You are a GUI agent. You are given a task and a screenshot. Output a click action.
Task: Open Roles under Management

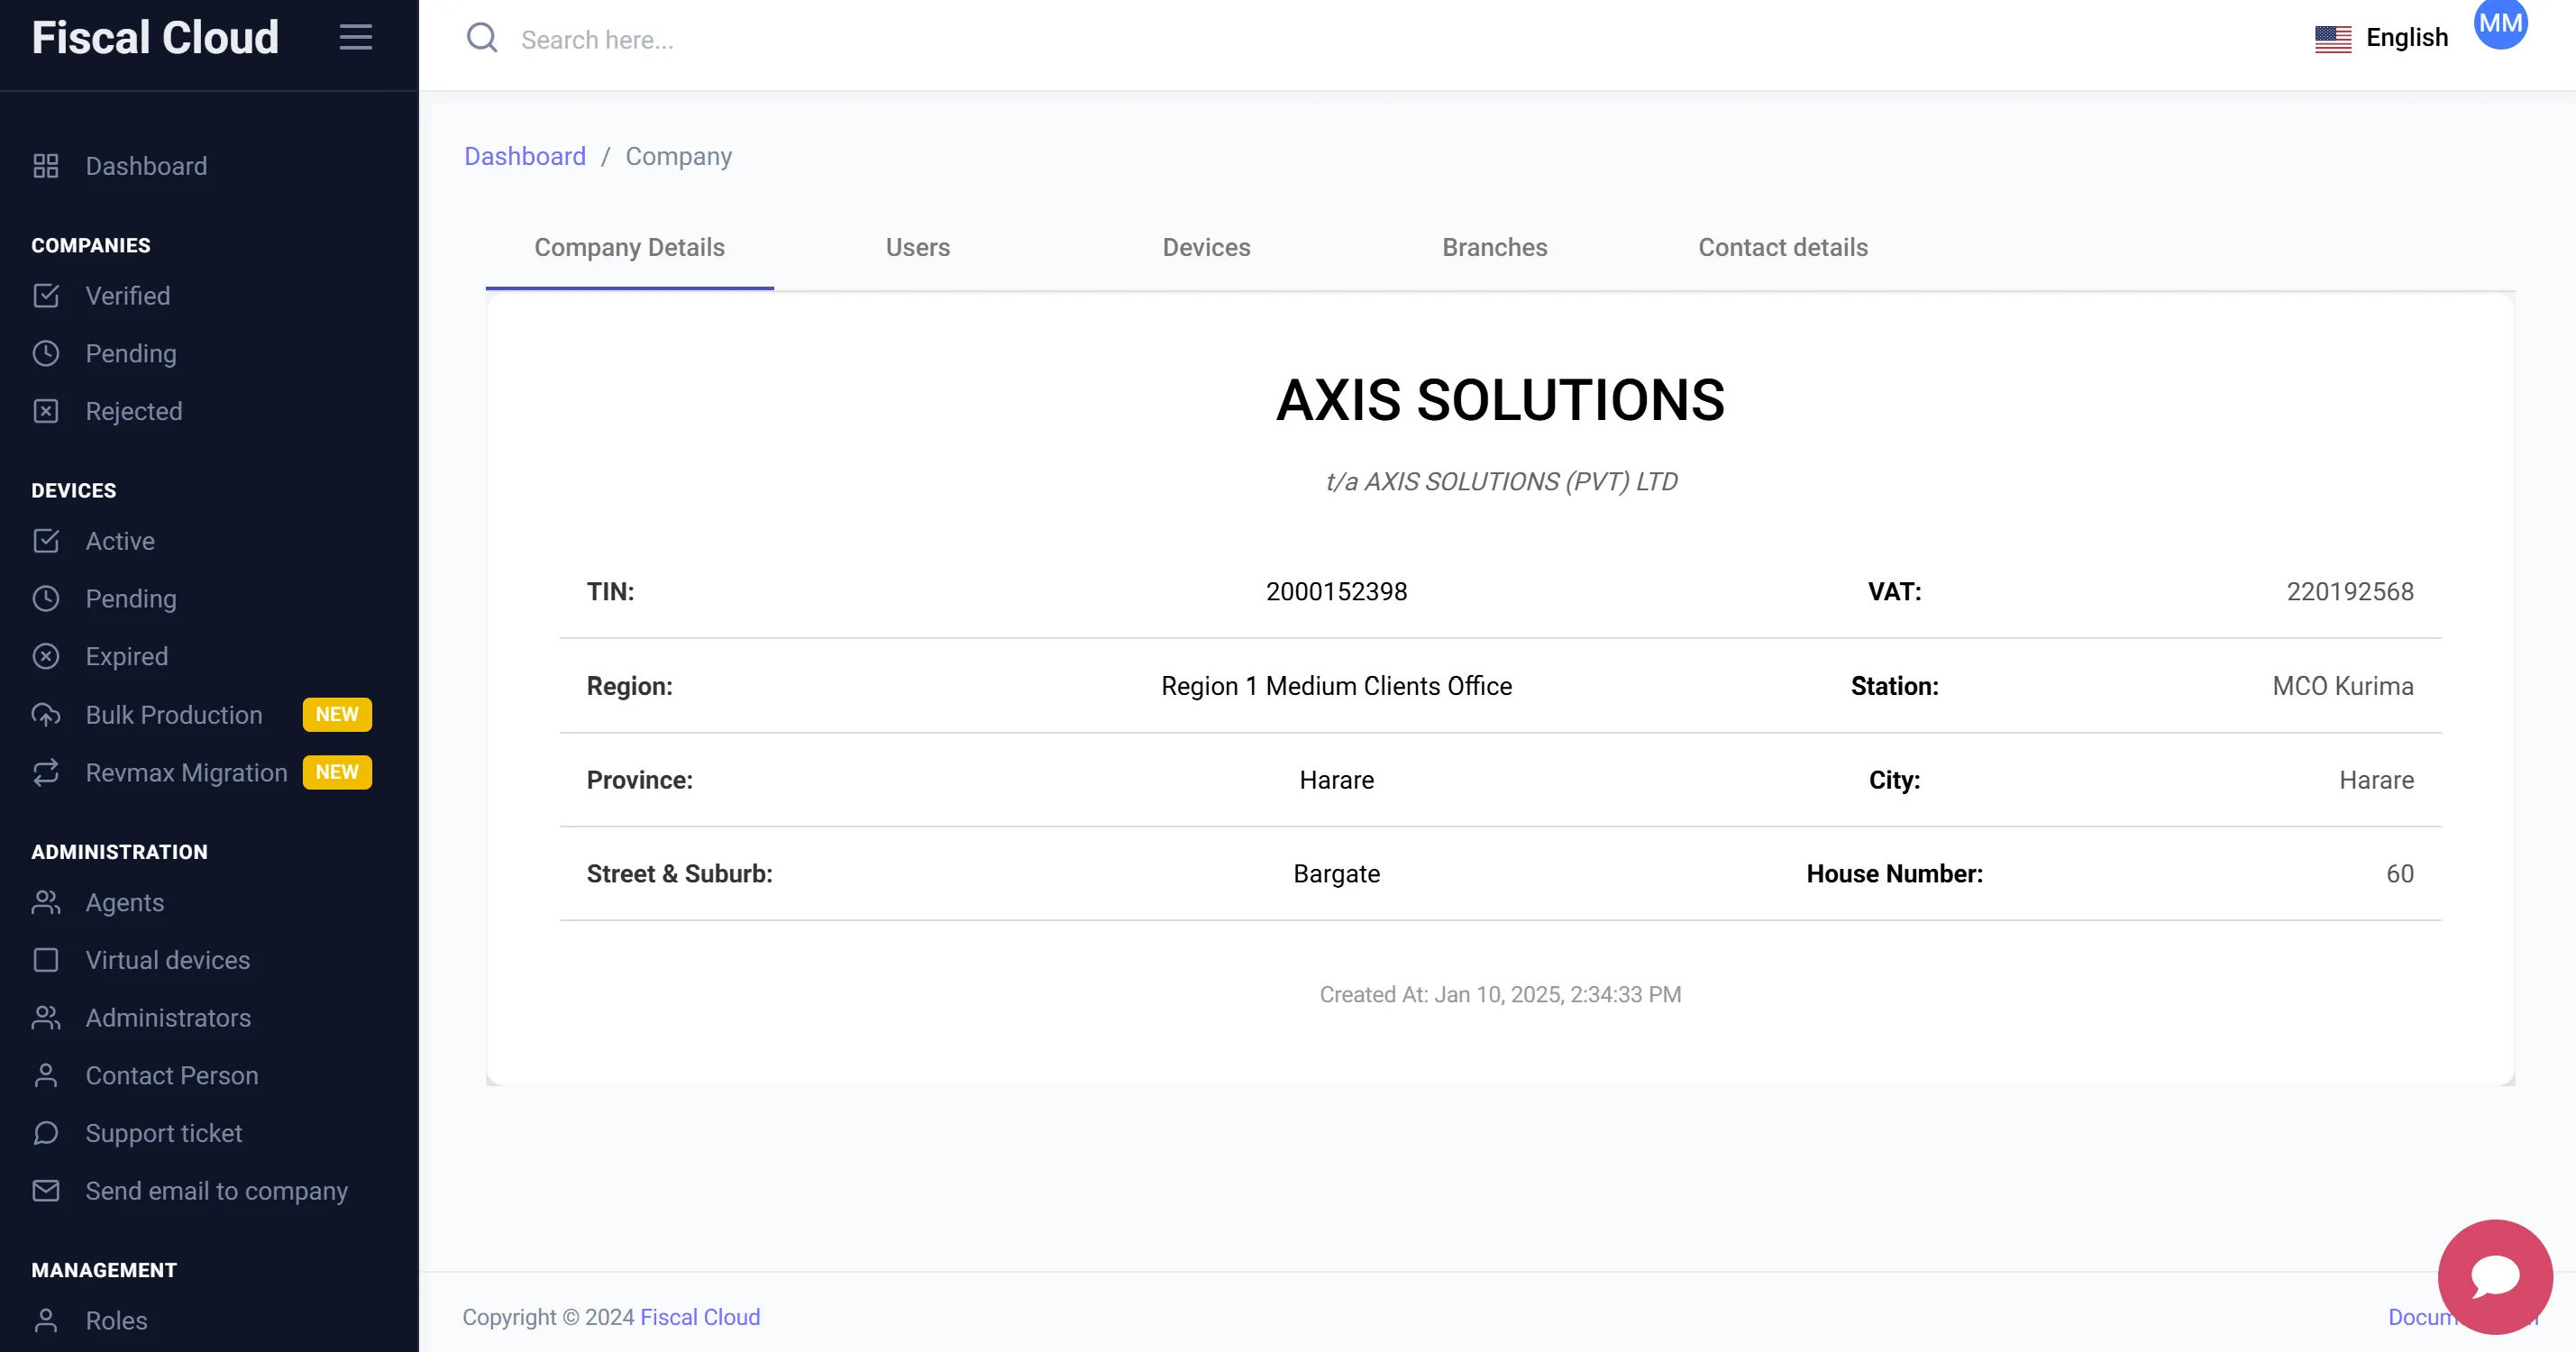click(116, 1321)
